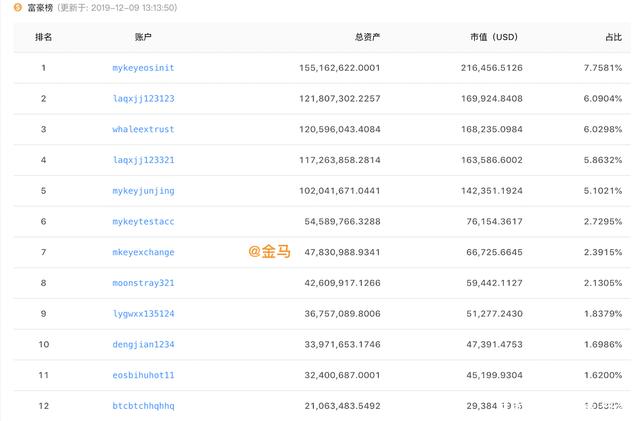Select total assets value 47,830,988.9341
The height and width of the screenshot is (421, 640).
coord(342,252)
